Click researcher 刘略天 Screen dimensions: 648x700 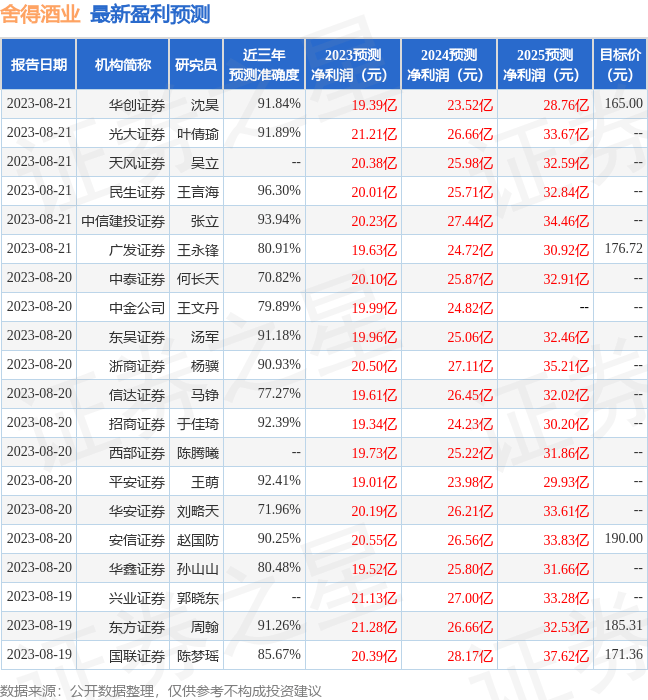click(x=198, y=511)
